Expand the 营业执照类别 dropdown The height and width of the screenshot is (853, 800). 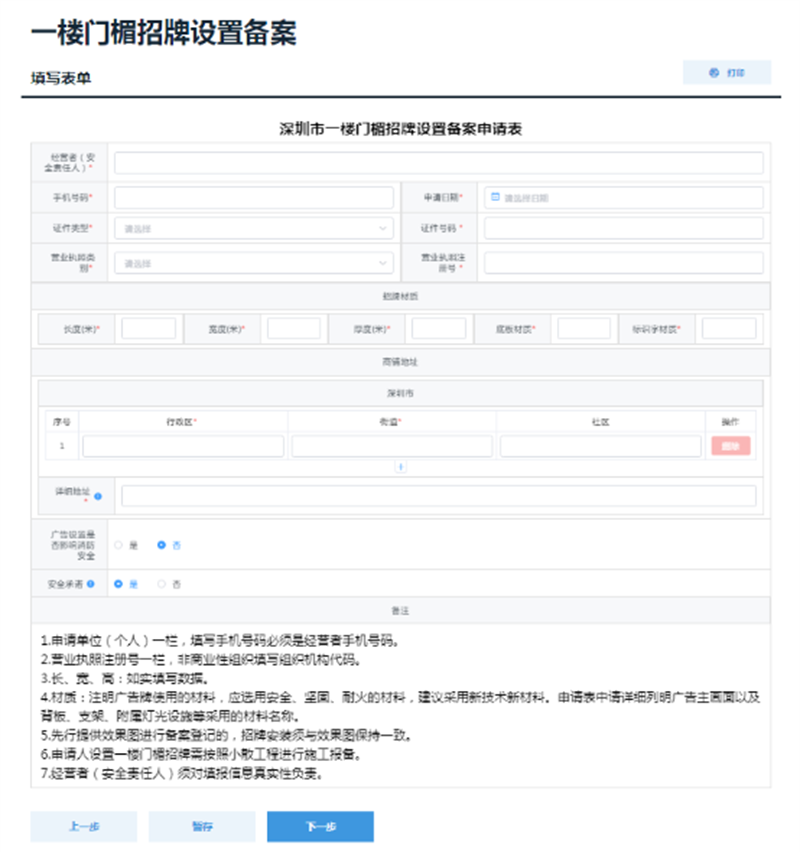254,263
